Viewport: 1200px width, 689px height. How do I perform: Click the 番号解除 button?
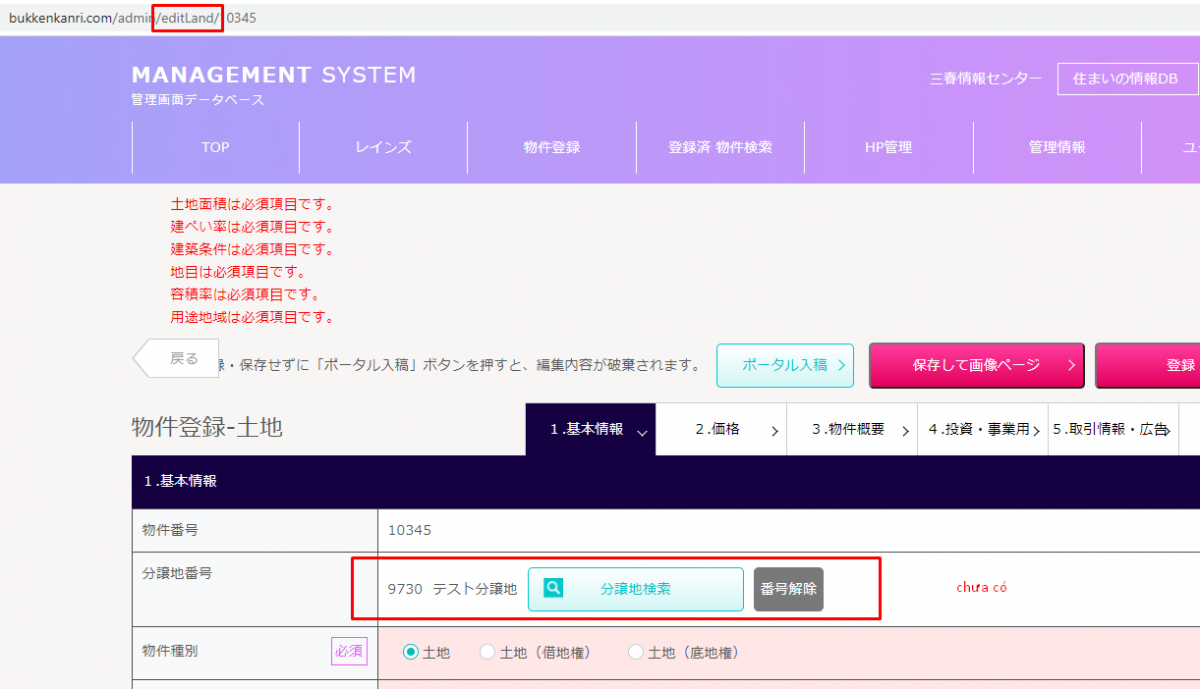pyautogui.click(x=788, y=589)
